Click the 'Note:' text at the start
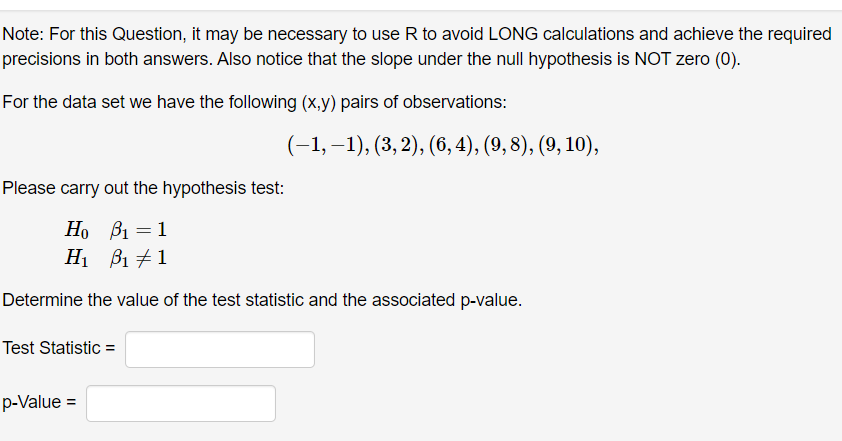The height and width of the screenshot is (441, 842). coord(23,34)
